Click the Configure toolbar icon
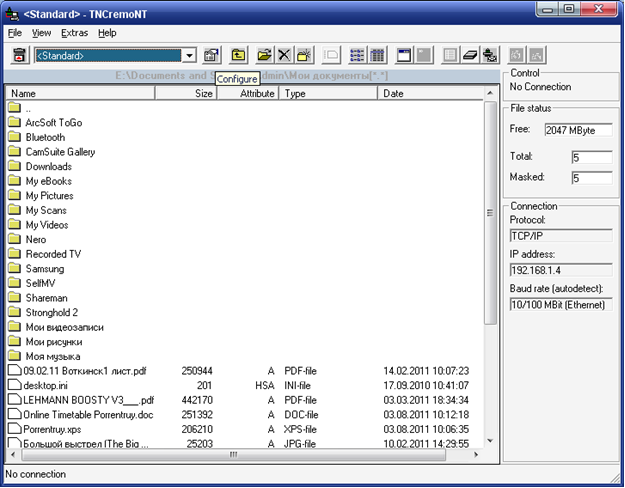The image size is (625, 488). click(x=211, y=56)
